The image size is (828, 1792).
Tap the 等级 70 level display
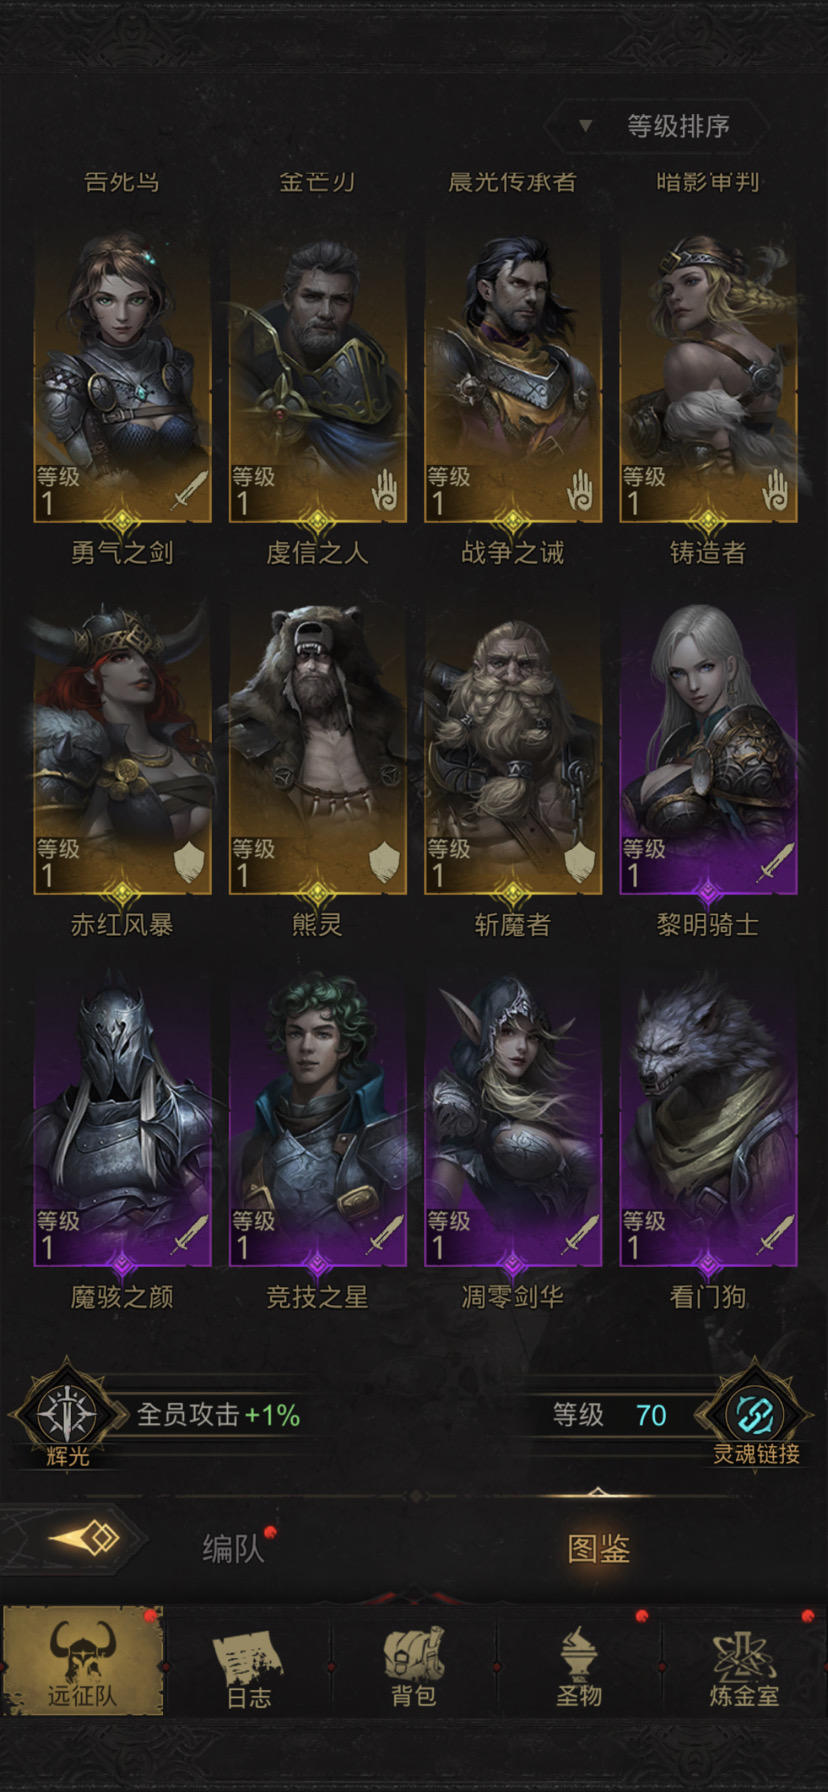pos(610,1414)
